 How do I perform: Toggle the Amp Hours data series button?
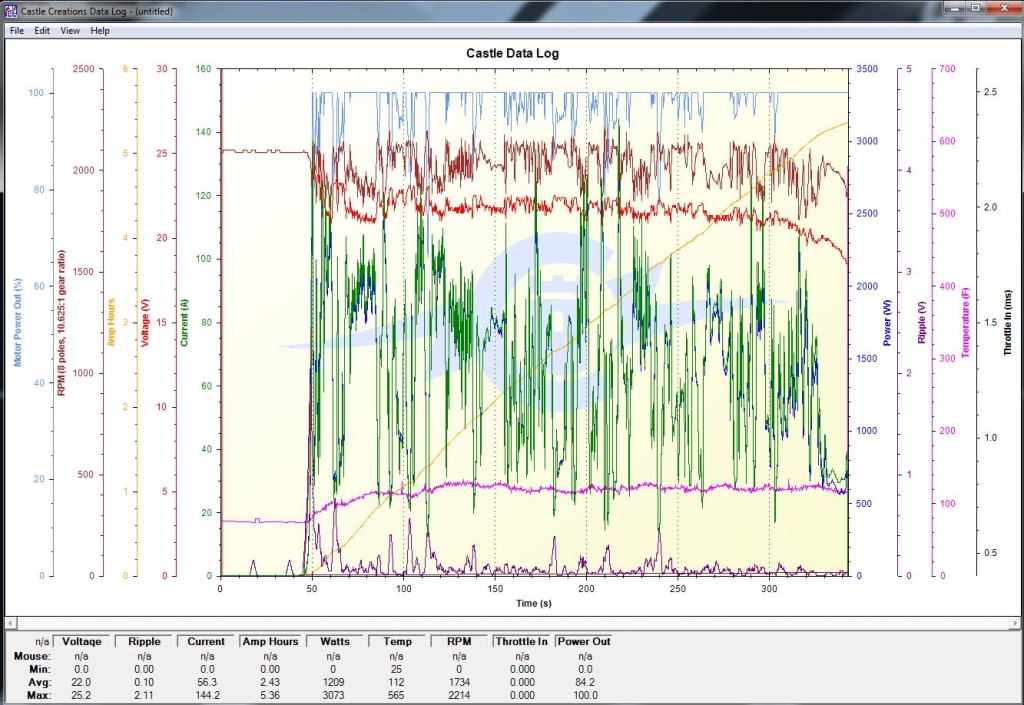(x=270, y=642)
